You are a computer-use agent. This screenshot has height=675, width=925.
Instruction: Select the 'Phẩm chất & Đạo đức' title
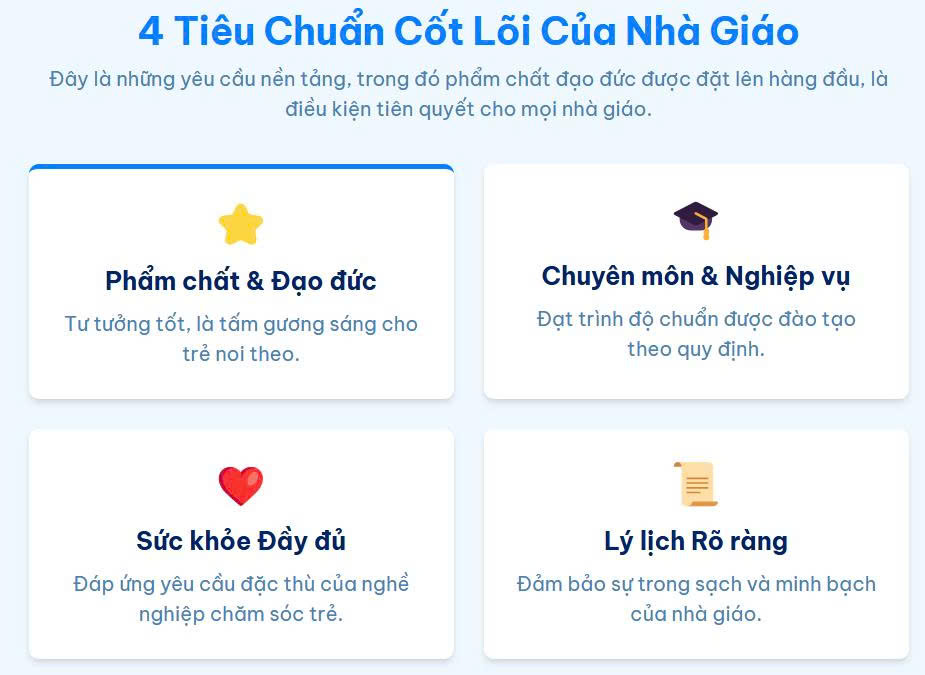pyautogui.click(x=241, y=281)
